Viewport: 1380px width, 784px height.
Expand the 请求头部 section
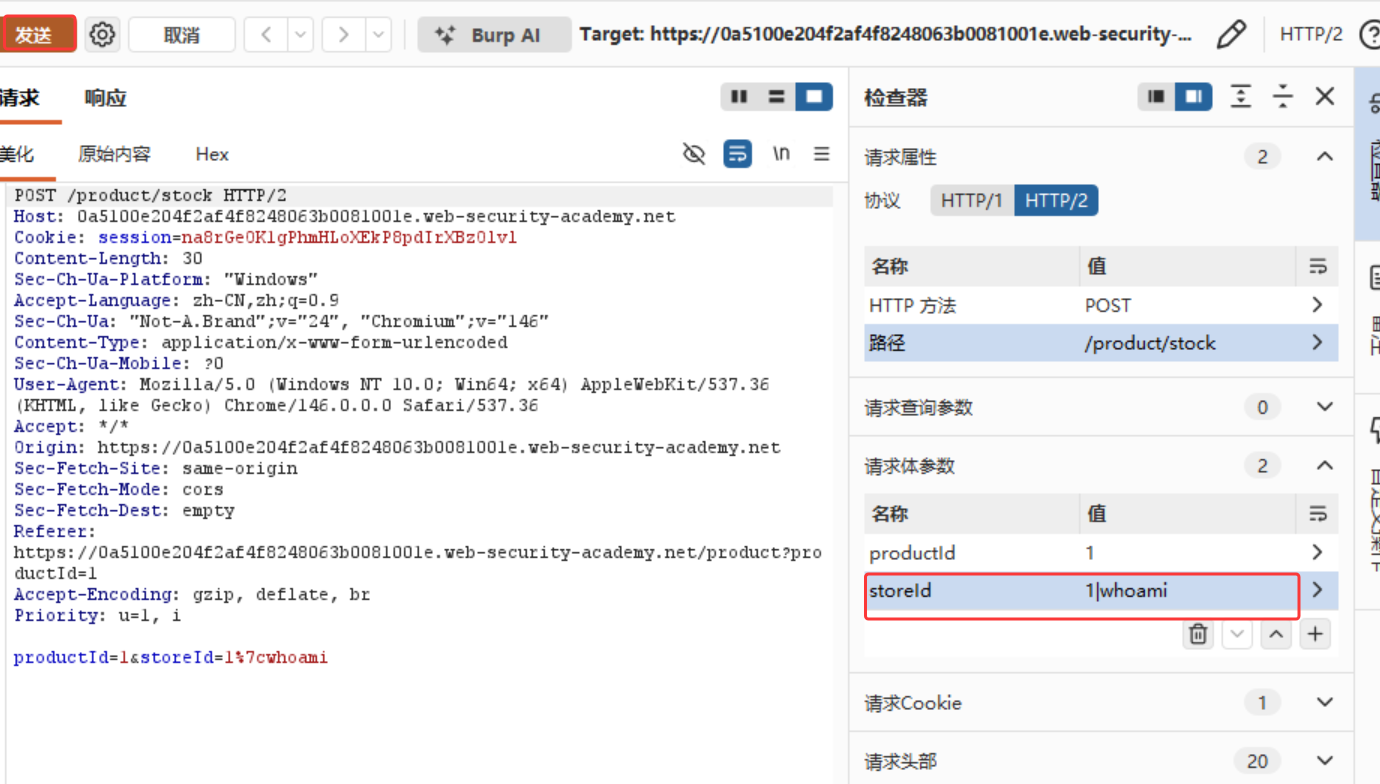(1325, 761)
